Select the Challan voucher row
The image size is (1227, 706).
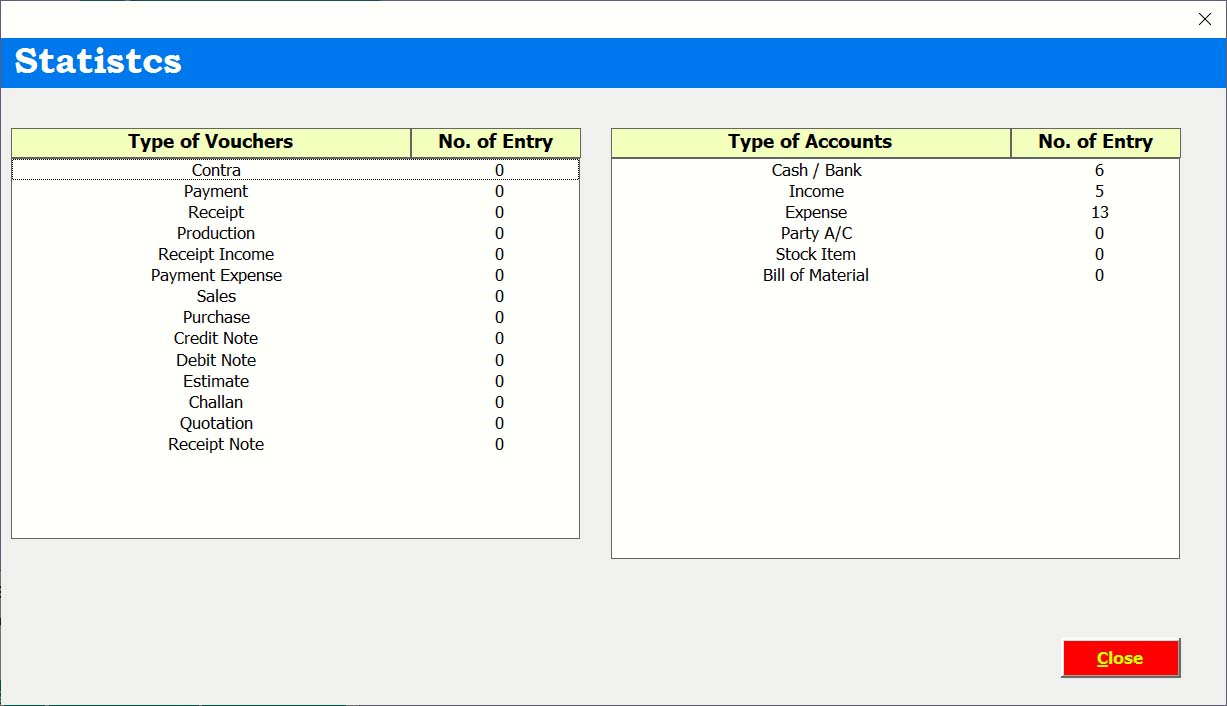(216, 403)
